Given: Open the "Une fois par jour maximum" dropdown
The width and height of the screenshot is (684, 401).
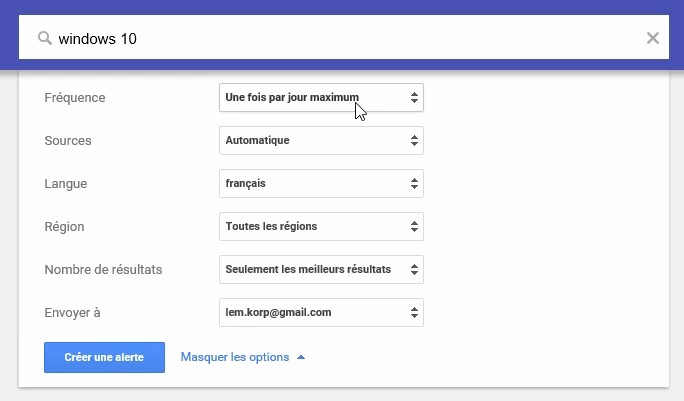Looking at the screenshot, I should [310, 98].
